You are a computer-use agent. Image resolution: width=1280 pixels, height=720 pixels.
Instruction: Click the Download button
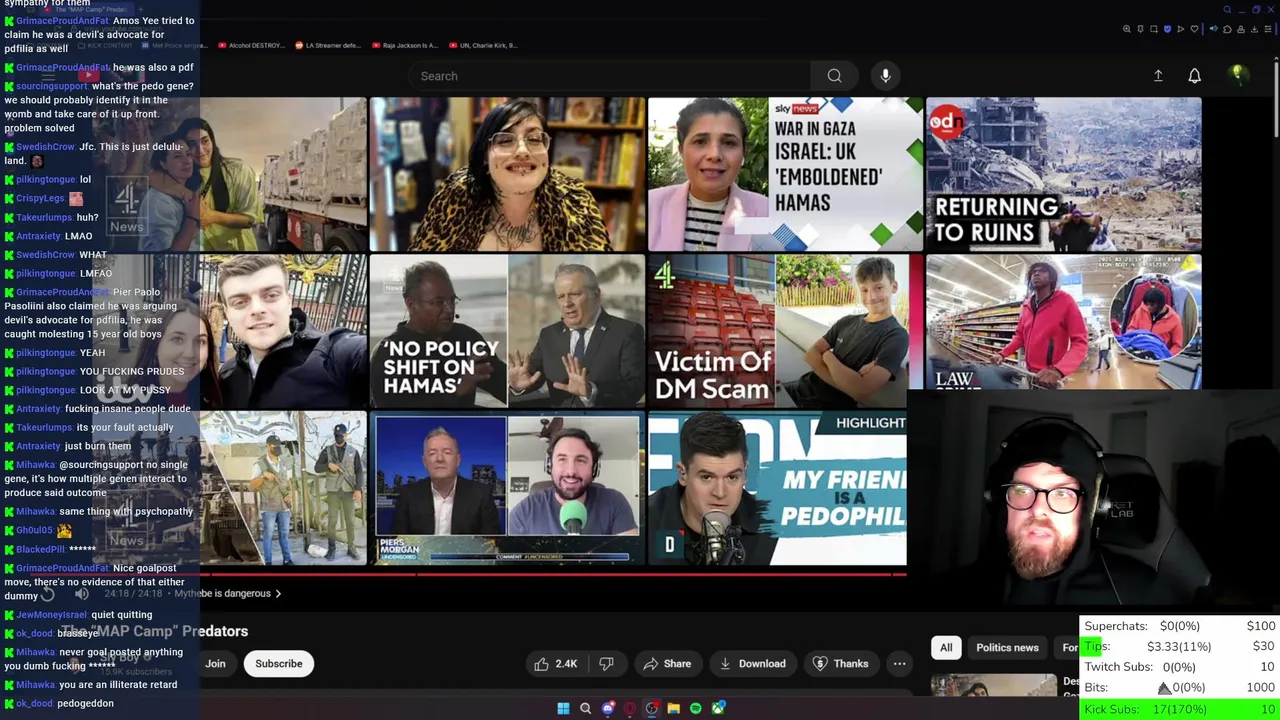click(x=751, y=664)
